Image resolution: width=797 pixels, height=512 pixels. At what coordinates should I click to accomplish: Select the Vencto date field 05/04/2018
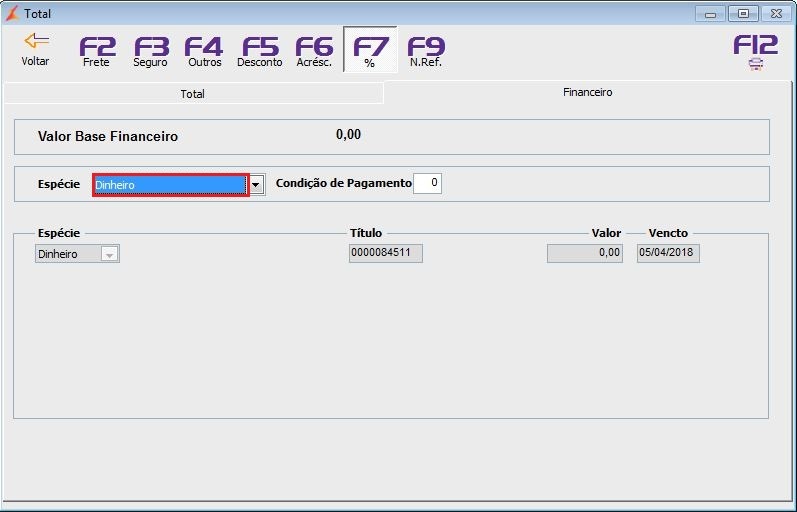click(x=668, y=253)
